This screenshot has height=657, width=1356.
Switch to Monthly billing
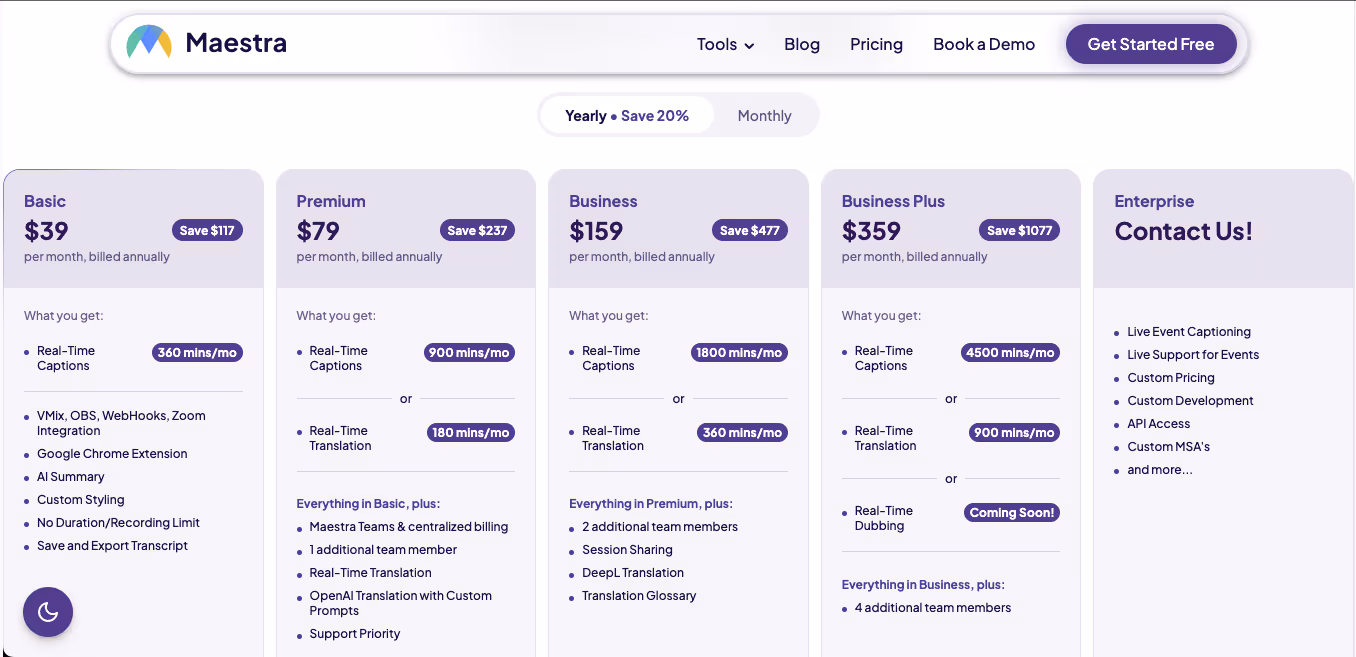click(764, 116)
